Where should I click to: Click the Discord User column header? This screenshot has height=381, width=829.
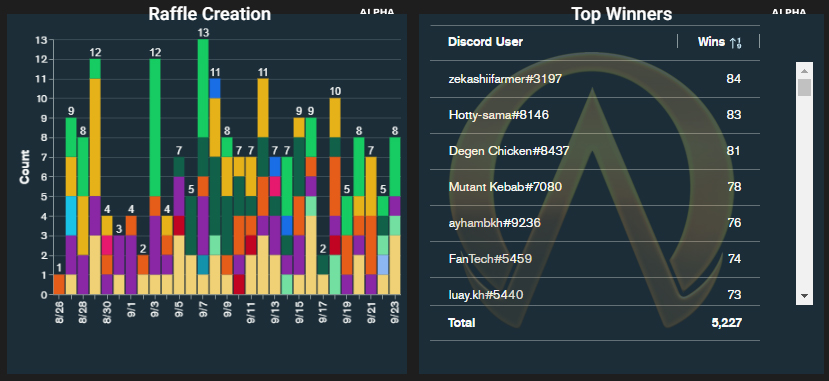[485, 41]
